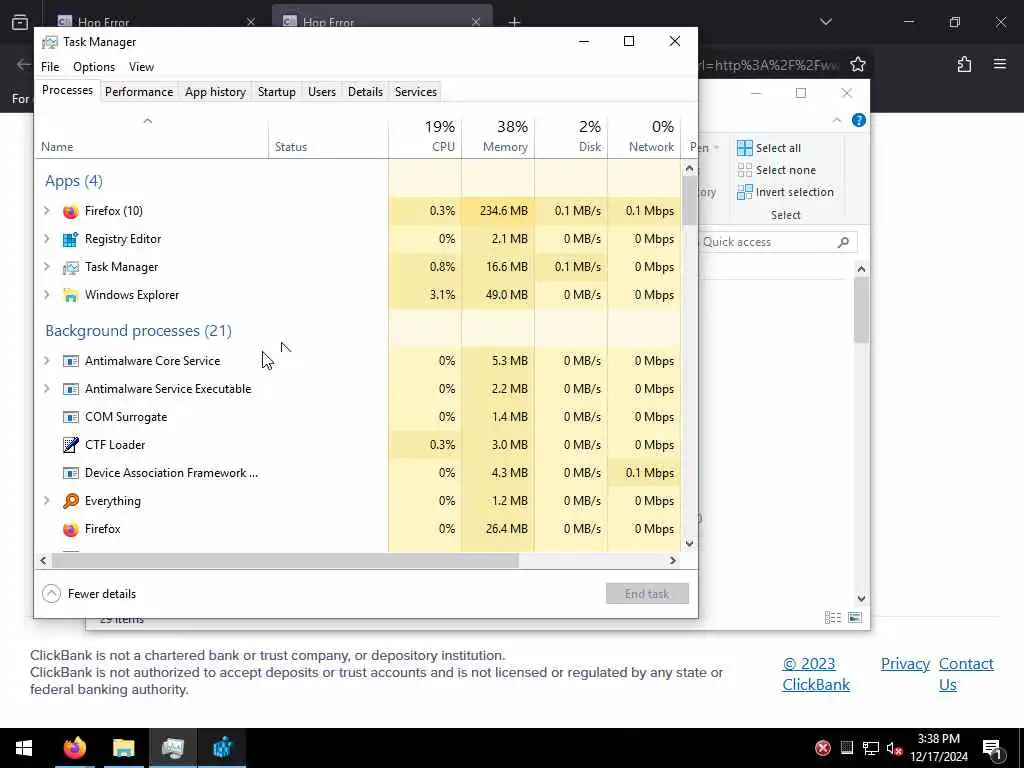
Task: Switch to the Startup tab
Action: [276, 92]
